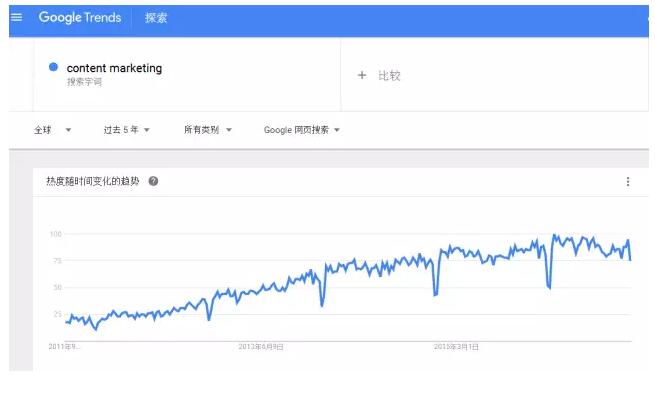Click the 热度随时间变化的趋势 chart title

(x=92, y=181)
